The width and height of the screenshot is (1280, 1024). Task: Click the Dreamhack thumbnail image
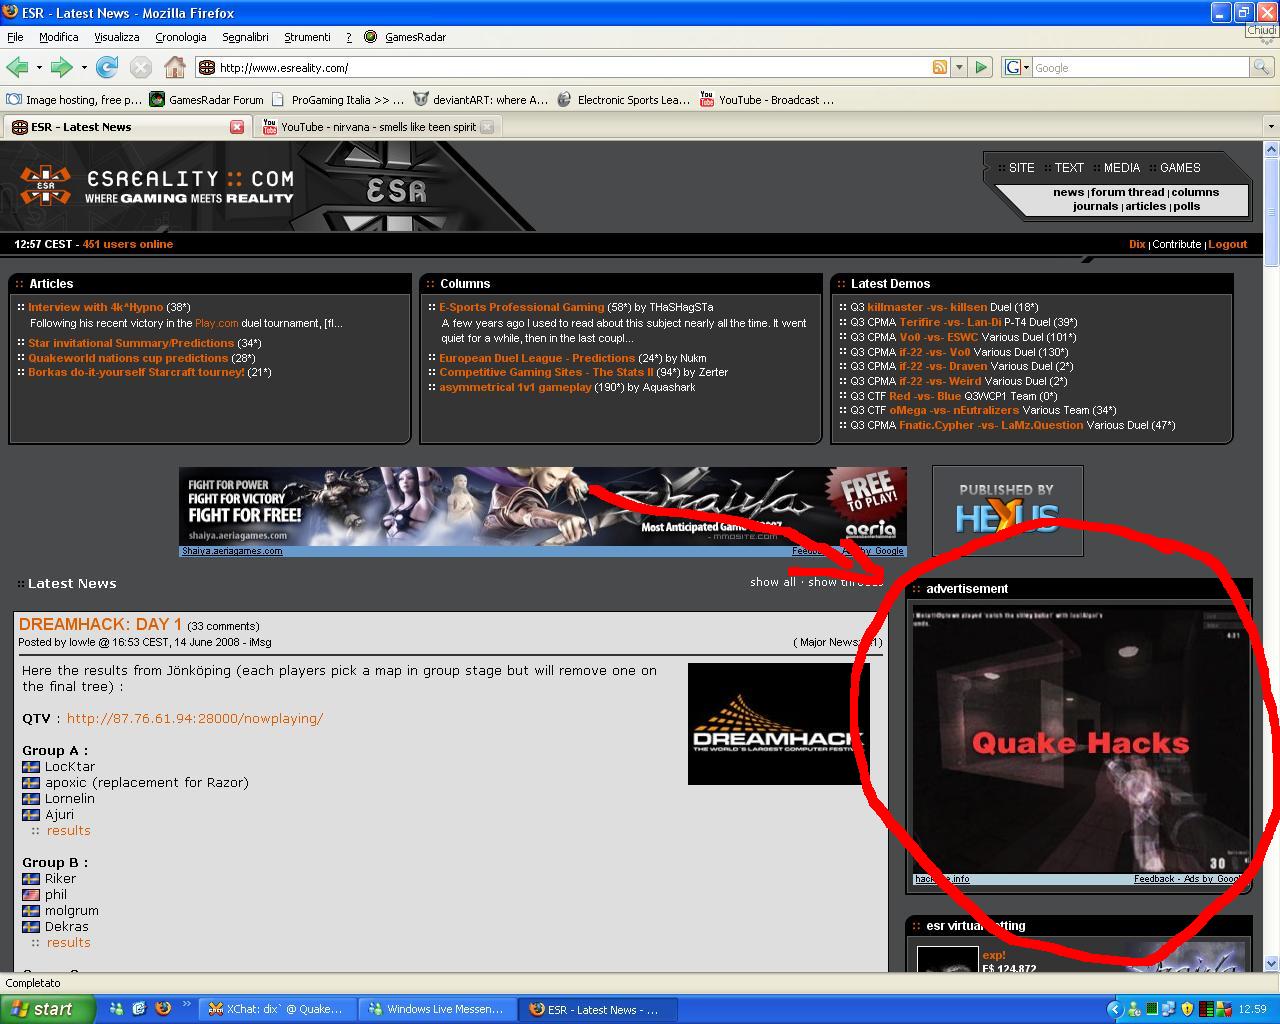[x=777, y=723]
